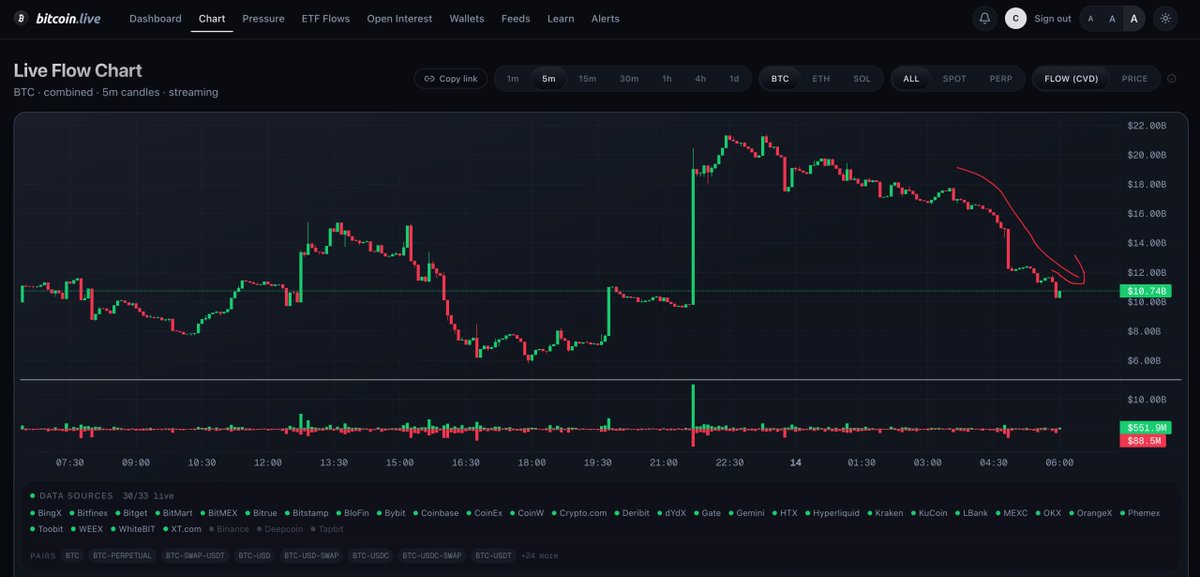Toggle the light/dark theme sun icon
This screenshot has width=1200, height=577.
point(1165,18)
